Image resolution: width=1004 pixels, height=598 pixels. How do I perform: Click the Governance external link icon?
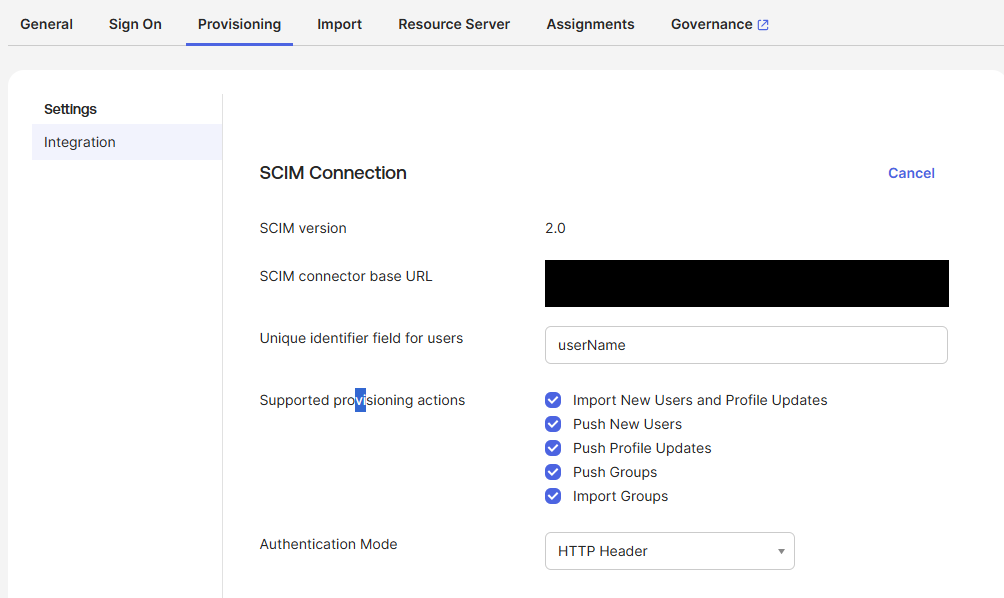[x=763, y=25]
